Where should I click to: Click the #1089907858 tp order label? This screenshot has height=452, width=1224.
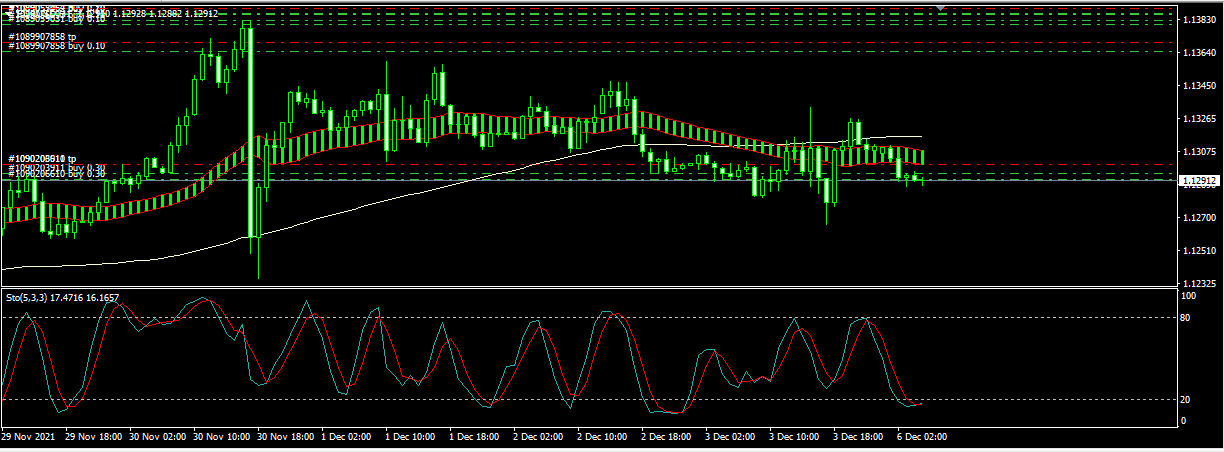point(42,37)
